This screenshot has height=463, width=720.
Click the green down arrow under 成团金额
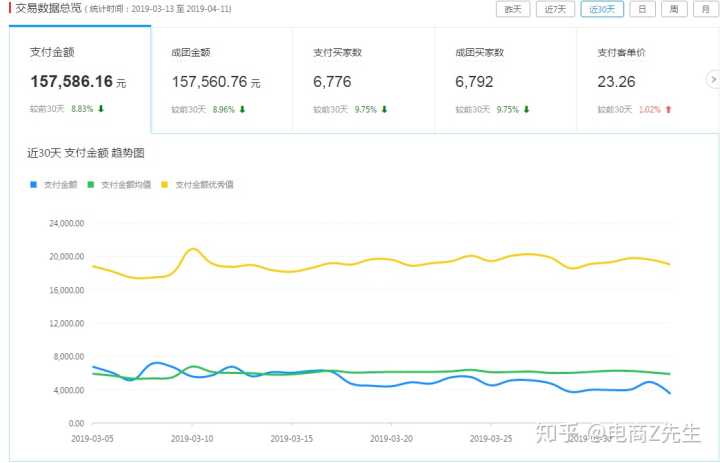(242, 109)
